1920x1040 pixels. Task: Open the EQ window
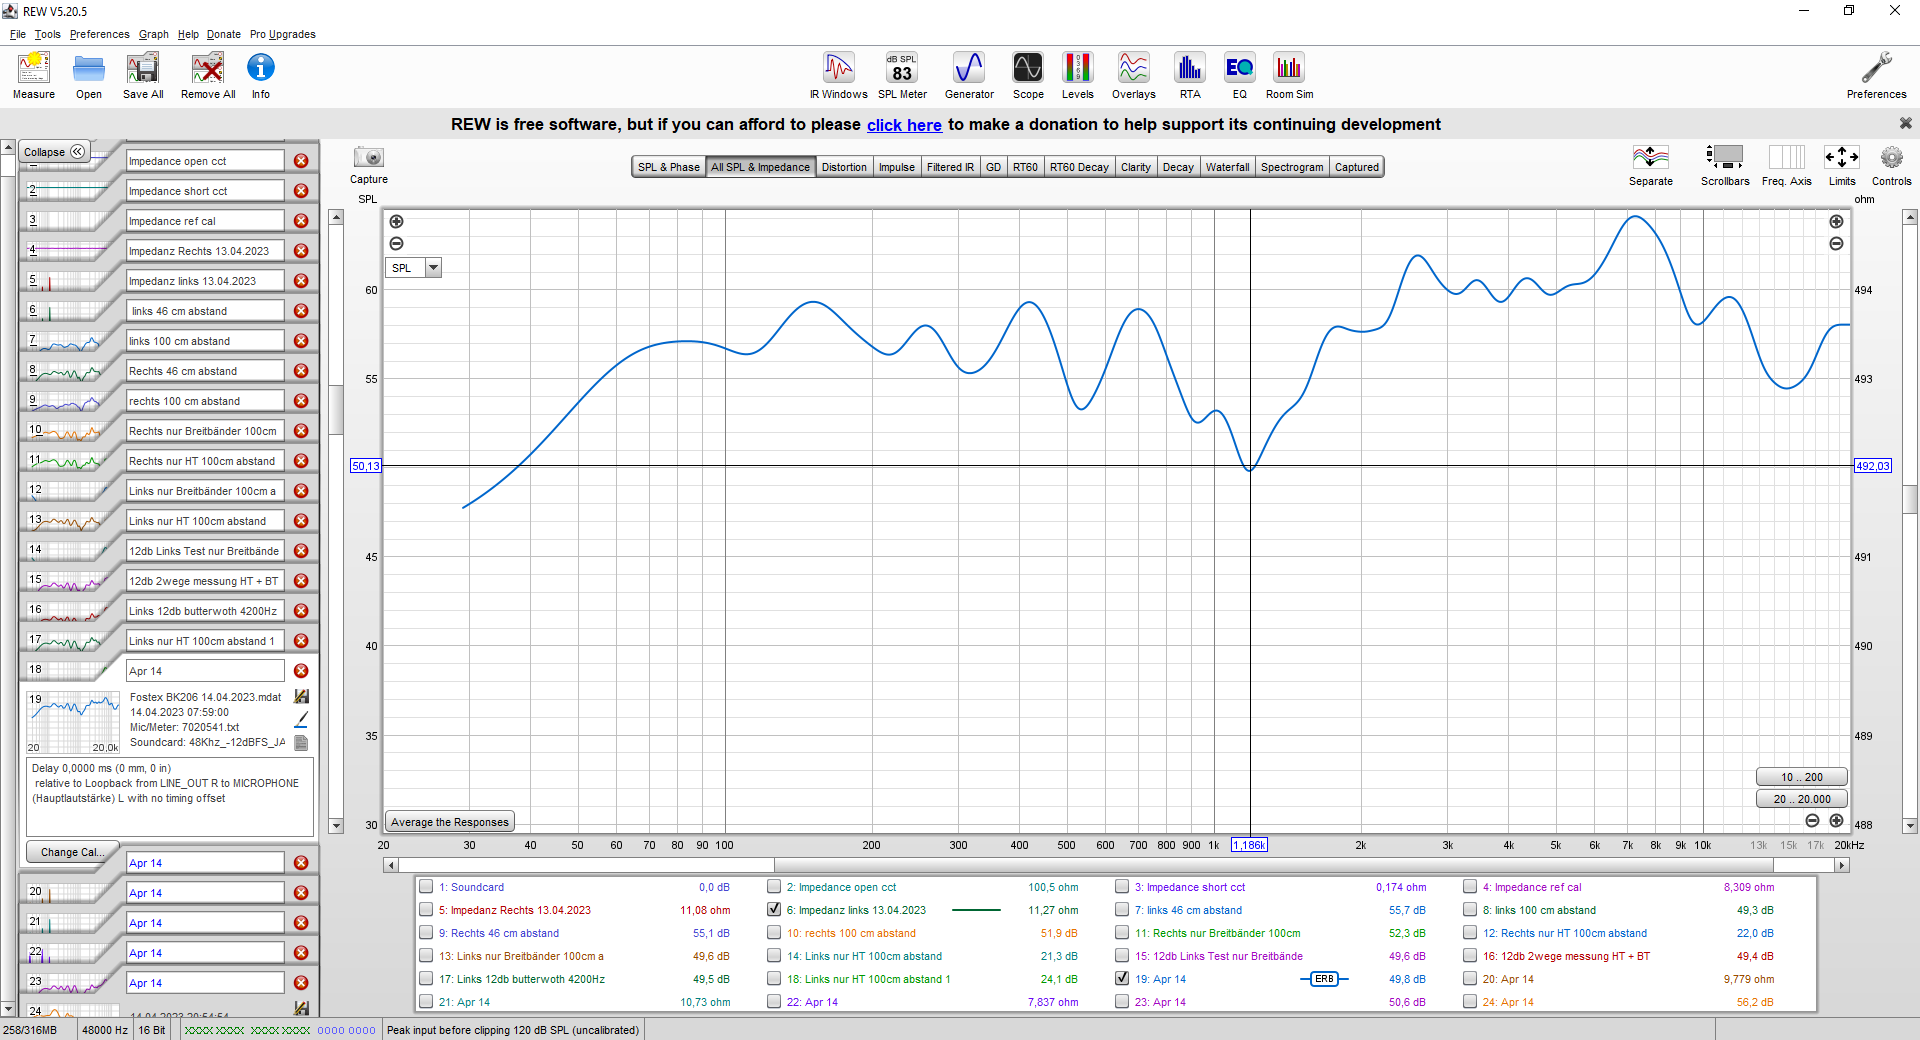pos(1240,76)
